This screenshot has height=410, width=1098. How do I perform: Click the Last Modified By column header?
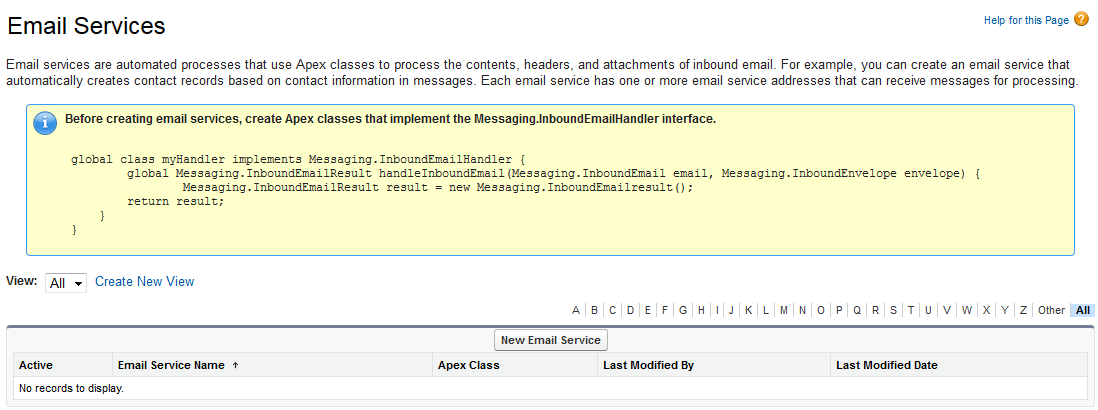[x=648, y=365]
